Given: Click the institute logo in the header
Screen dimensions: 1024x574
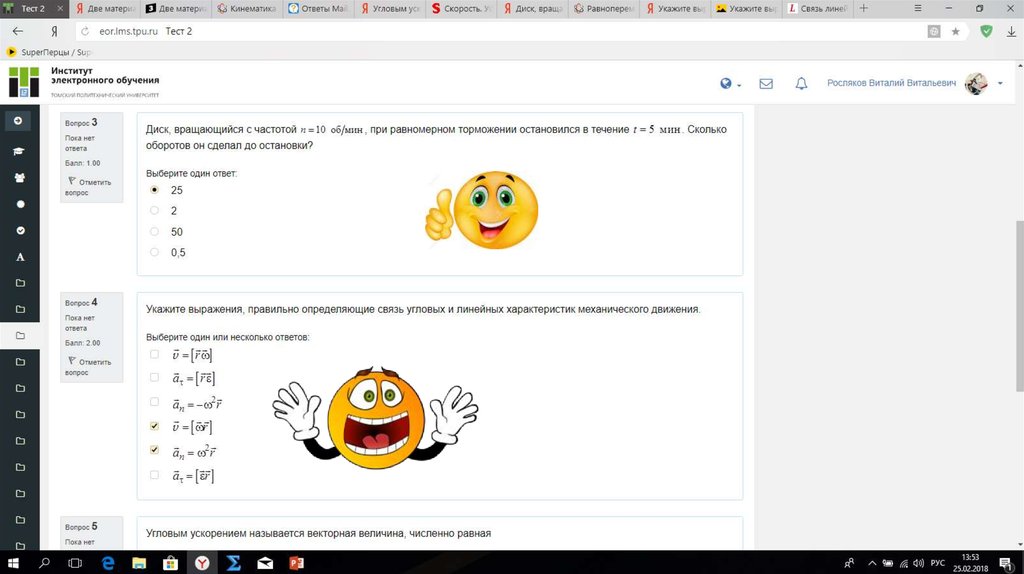Looking at the screenshot, I should [24, 82].
